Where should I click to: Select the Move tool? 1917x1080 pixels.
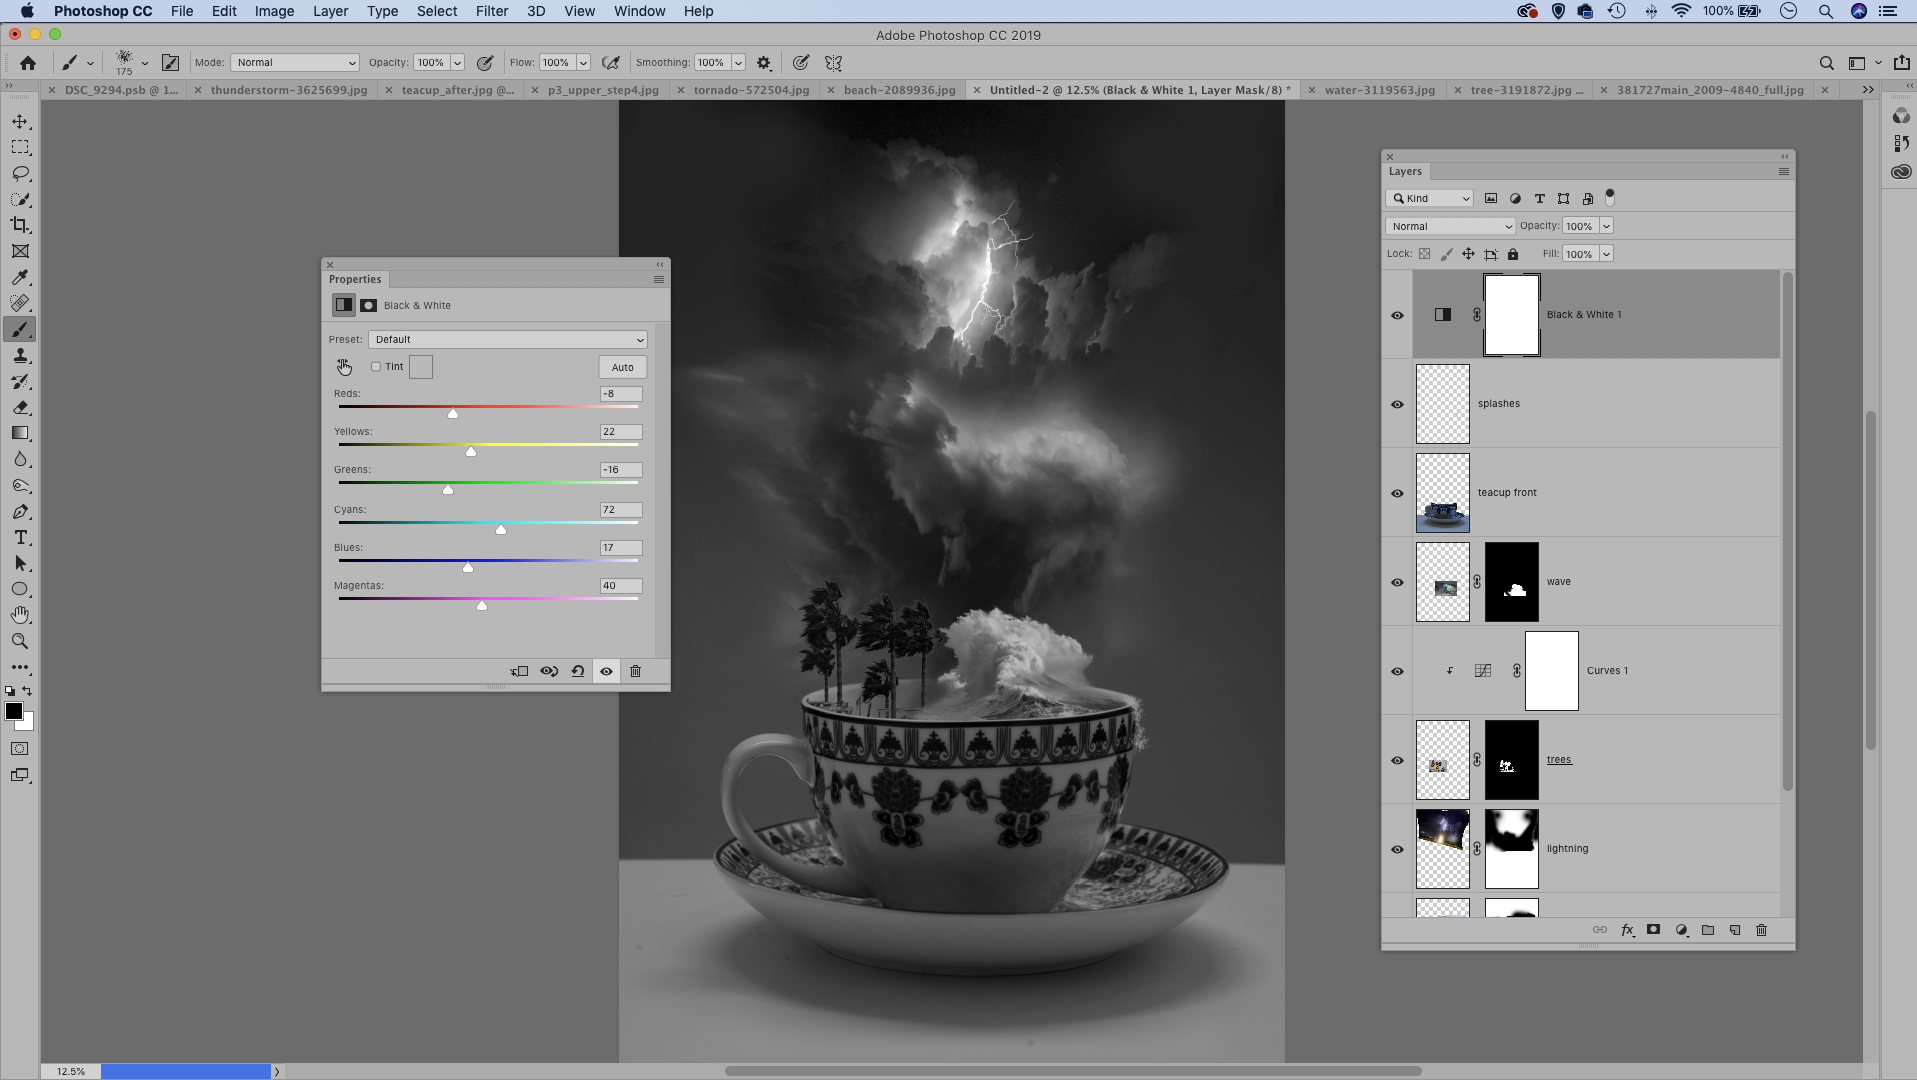(x=20, y=121)
